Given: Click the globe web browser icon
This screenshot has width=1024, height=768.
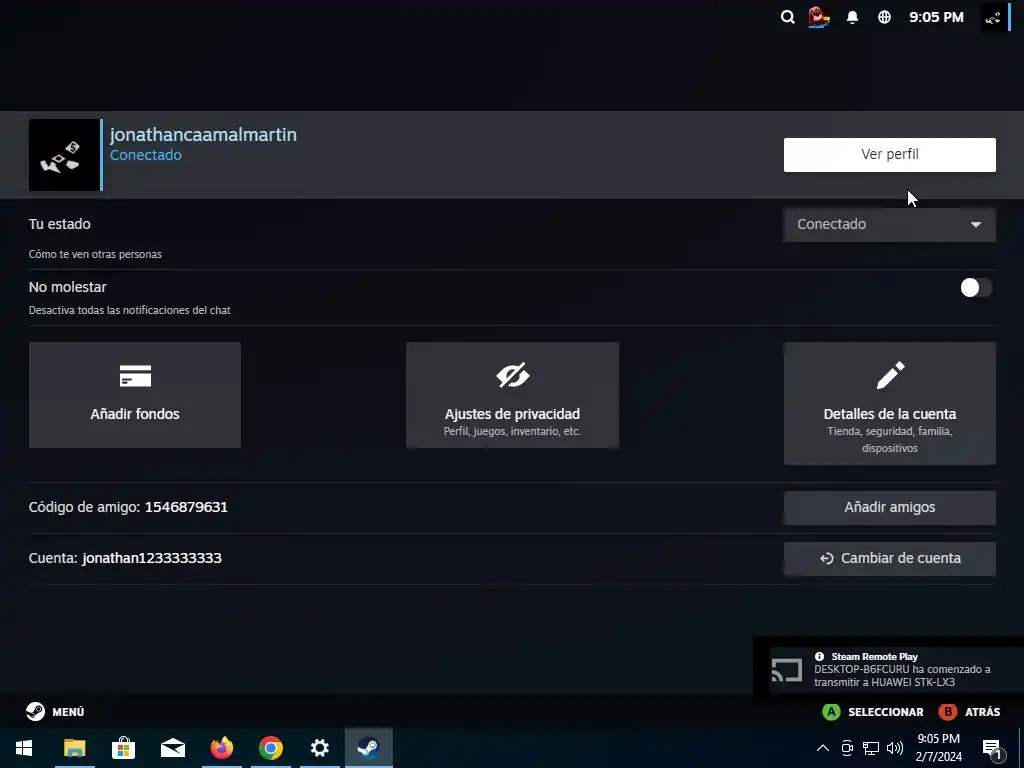Looking at the screenshot, I should [x=884, y=18].
